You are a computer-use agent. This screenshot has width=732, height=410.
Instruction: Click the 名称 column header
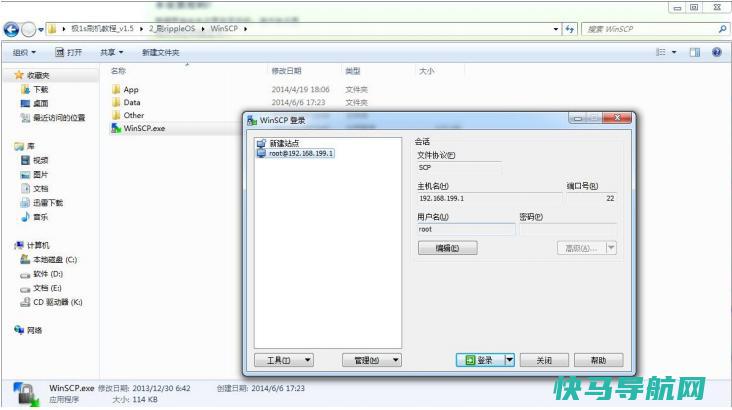[118, 71]
